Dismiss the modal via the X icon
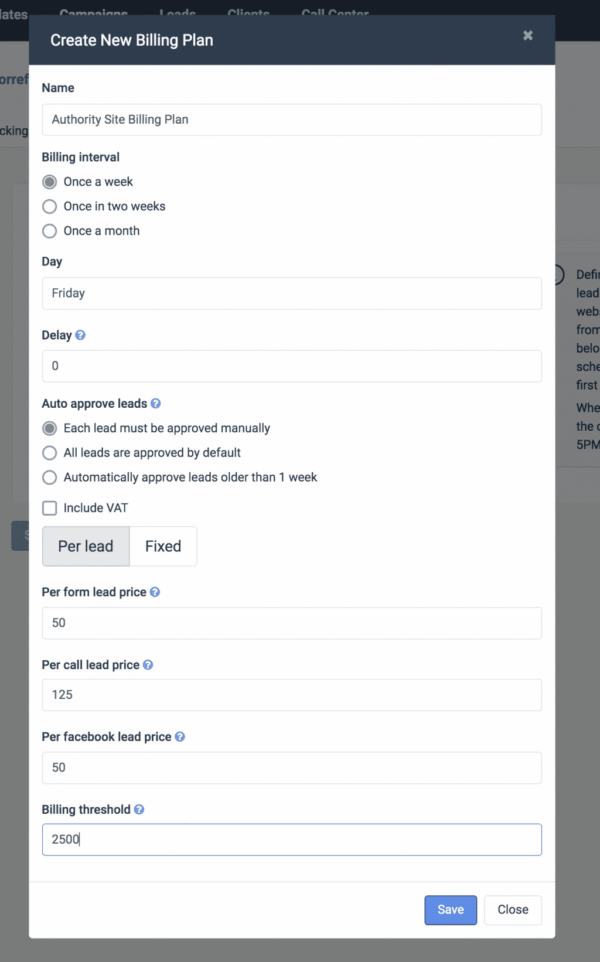The image size is (600, 962). (x=528, y=33)
